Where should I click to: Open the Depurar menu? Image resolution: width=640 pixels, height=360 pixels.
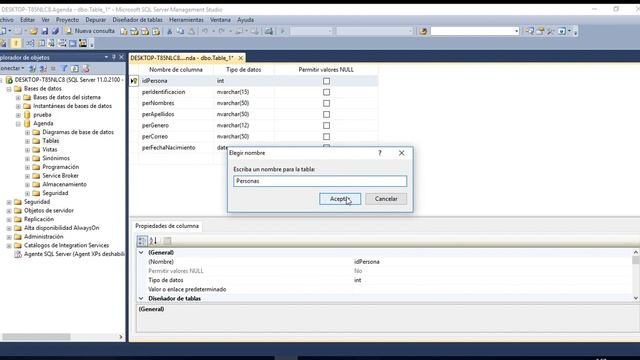(x=96, y=20)
